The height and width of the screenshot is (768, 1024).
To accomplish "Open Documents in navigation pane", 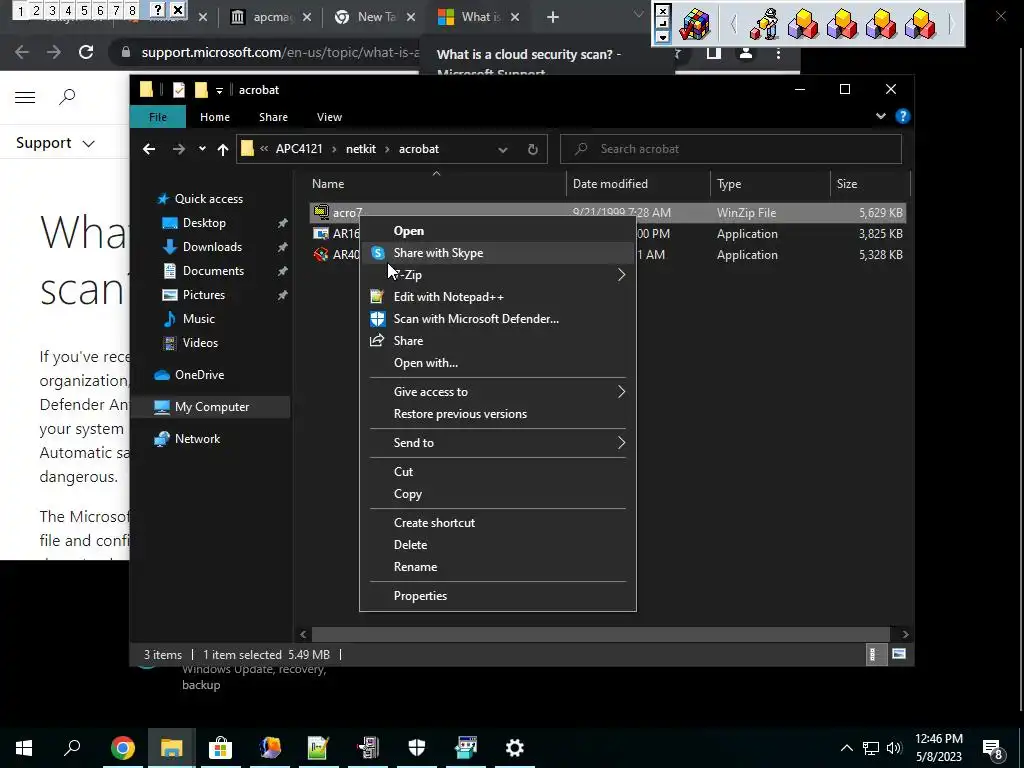I will (x=213, y=271).
